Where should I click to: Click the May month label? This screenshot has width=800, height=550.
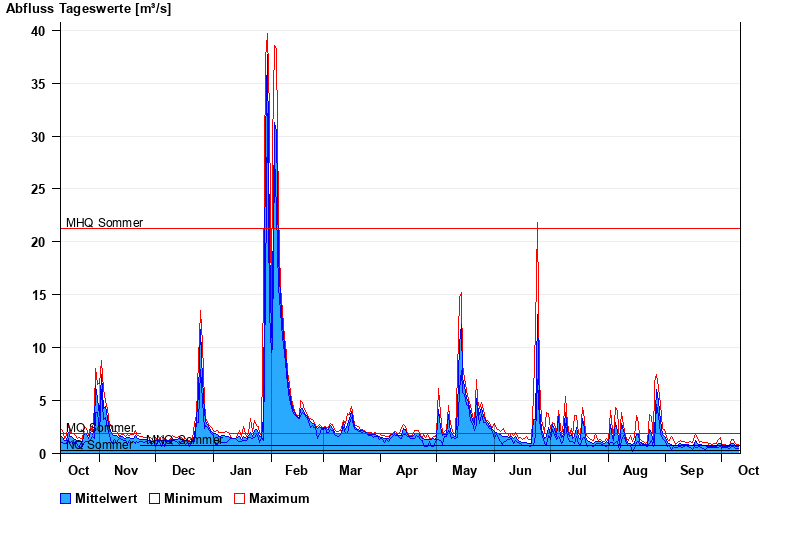pos(464,470)
